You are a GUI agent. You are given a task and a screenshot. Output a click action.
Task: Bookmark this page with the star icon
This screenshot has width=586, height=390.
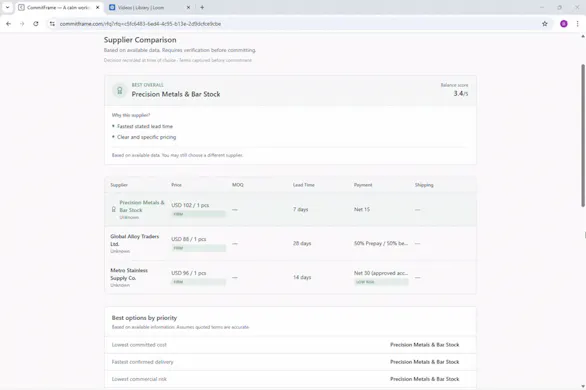pos(545,24)
